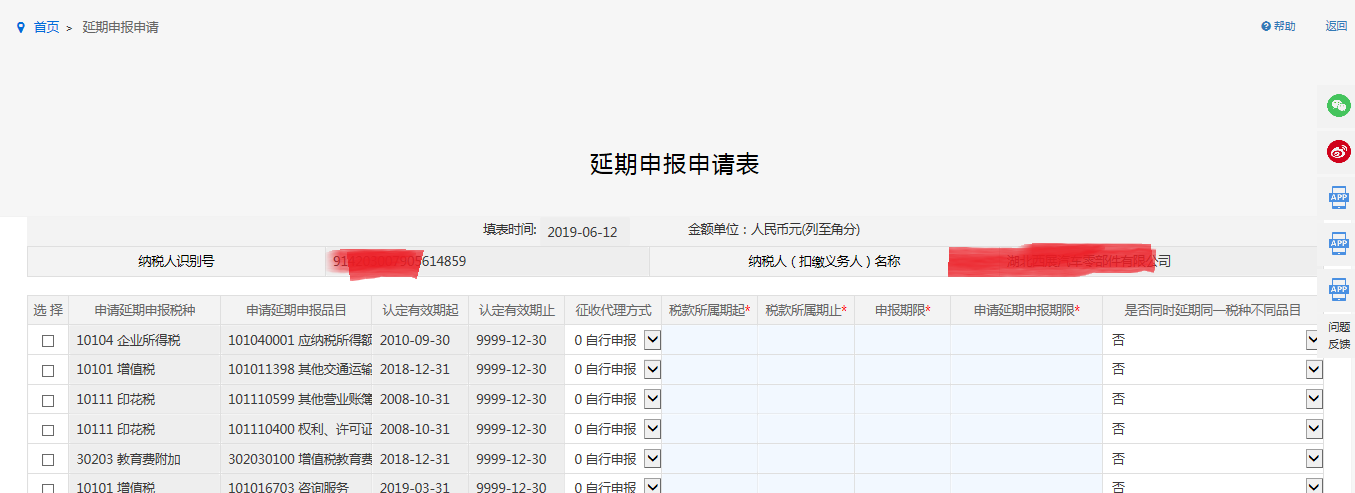Click the 纳税人识别号 label
Image resolution: width=1355 pixels, height=493 pixels.
pos(176,262)
